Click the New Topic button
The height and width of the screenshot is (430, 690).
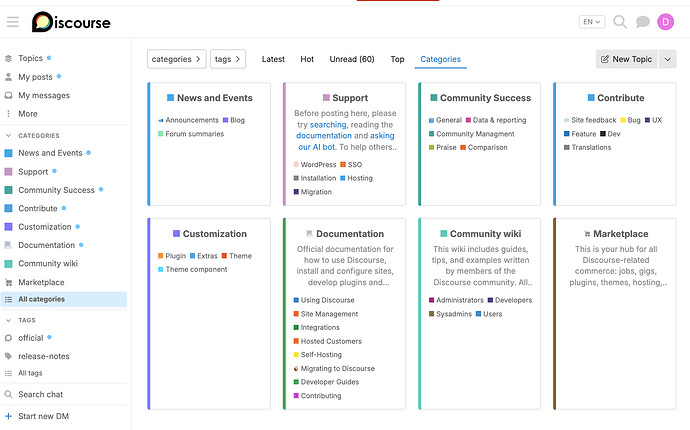click(627, 59)
